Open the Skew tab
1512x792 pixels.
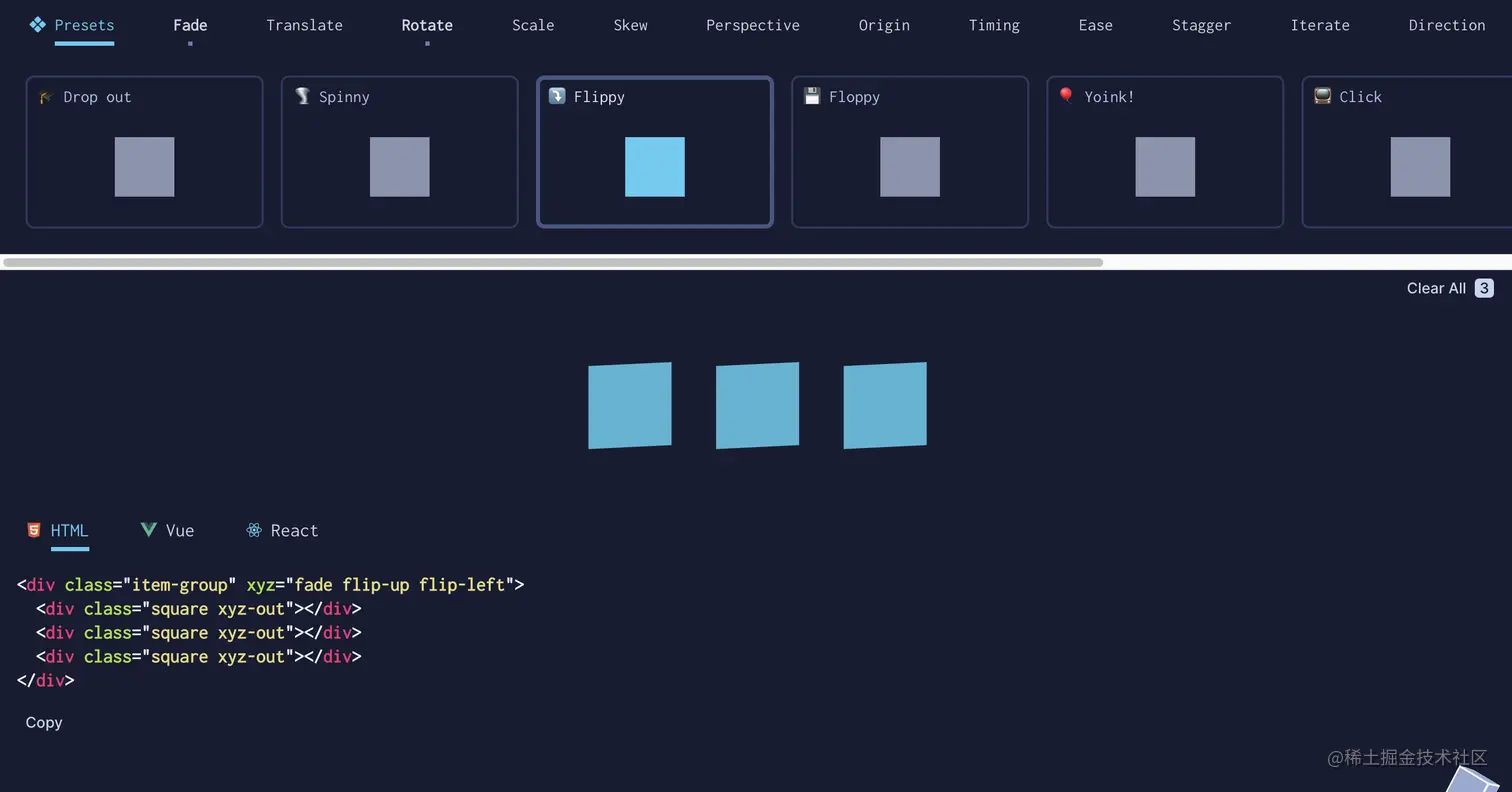pyautogui.click(x=630, y=25)
